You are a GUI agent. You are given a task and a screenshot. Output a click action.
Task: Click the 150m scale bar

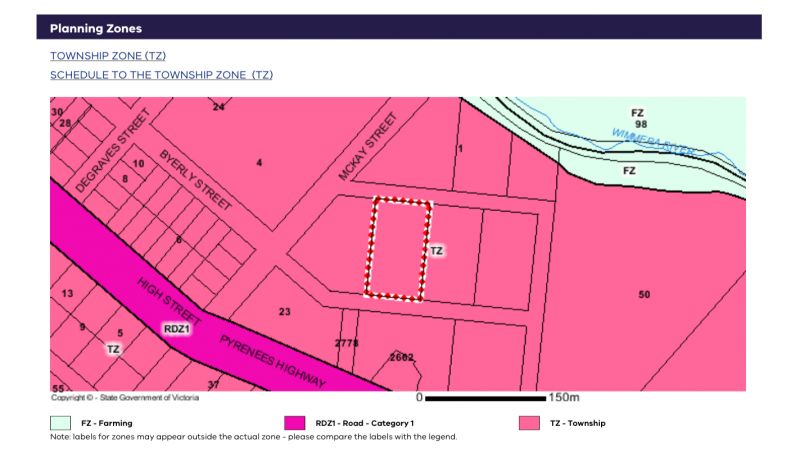coord(485,398)
